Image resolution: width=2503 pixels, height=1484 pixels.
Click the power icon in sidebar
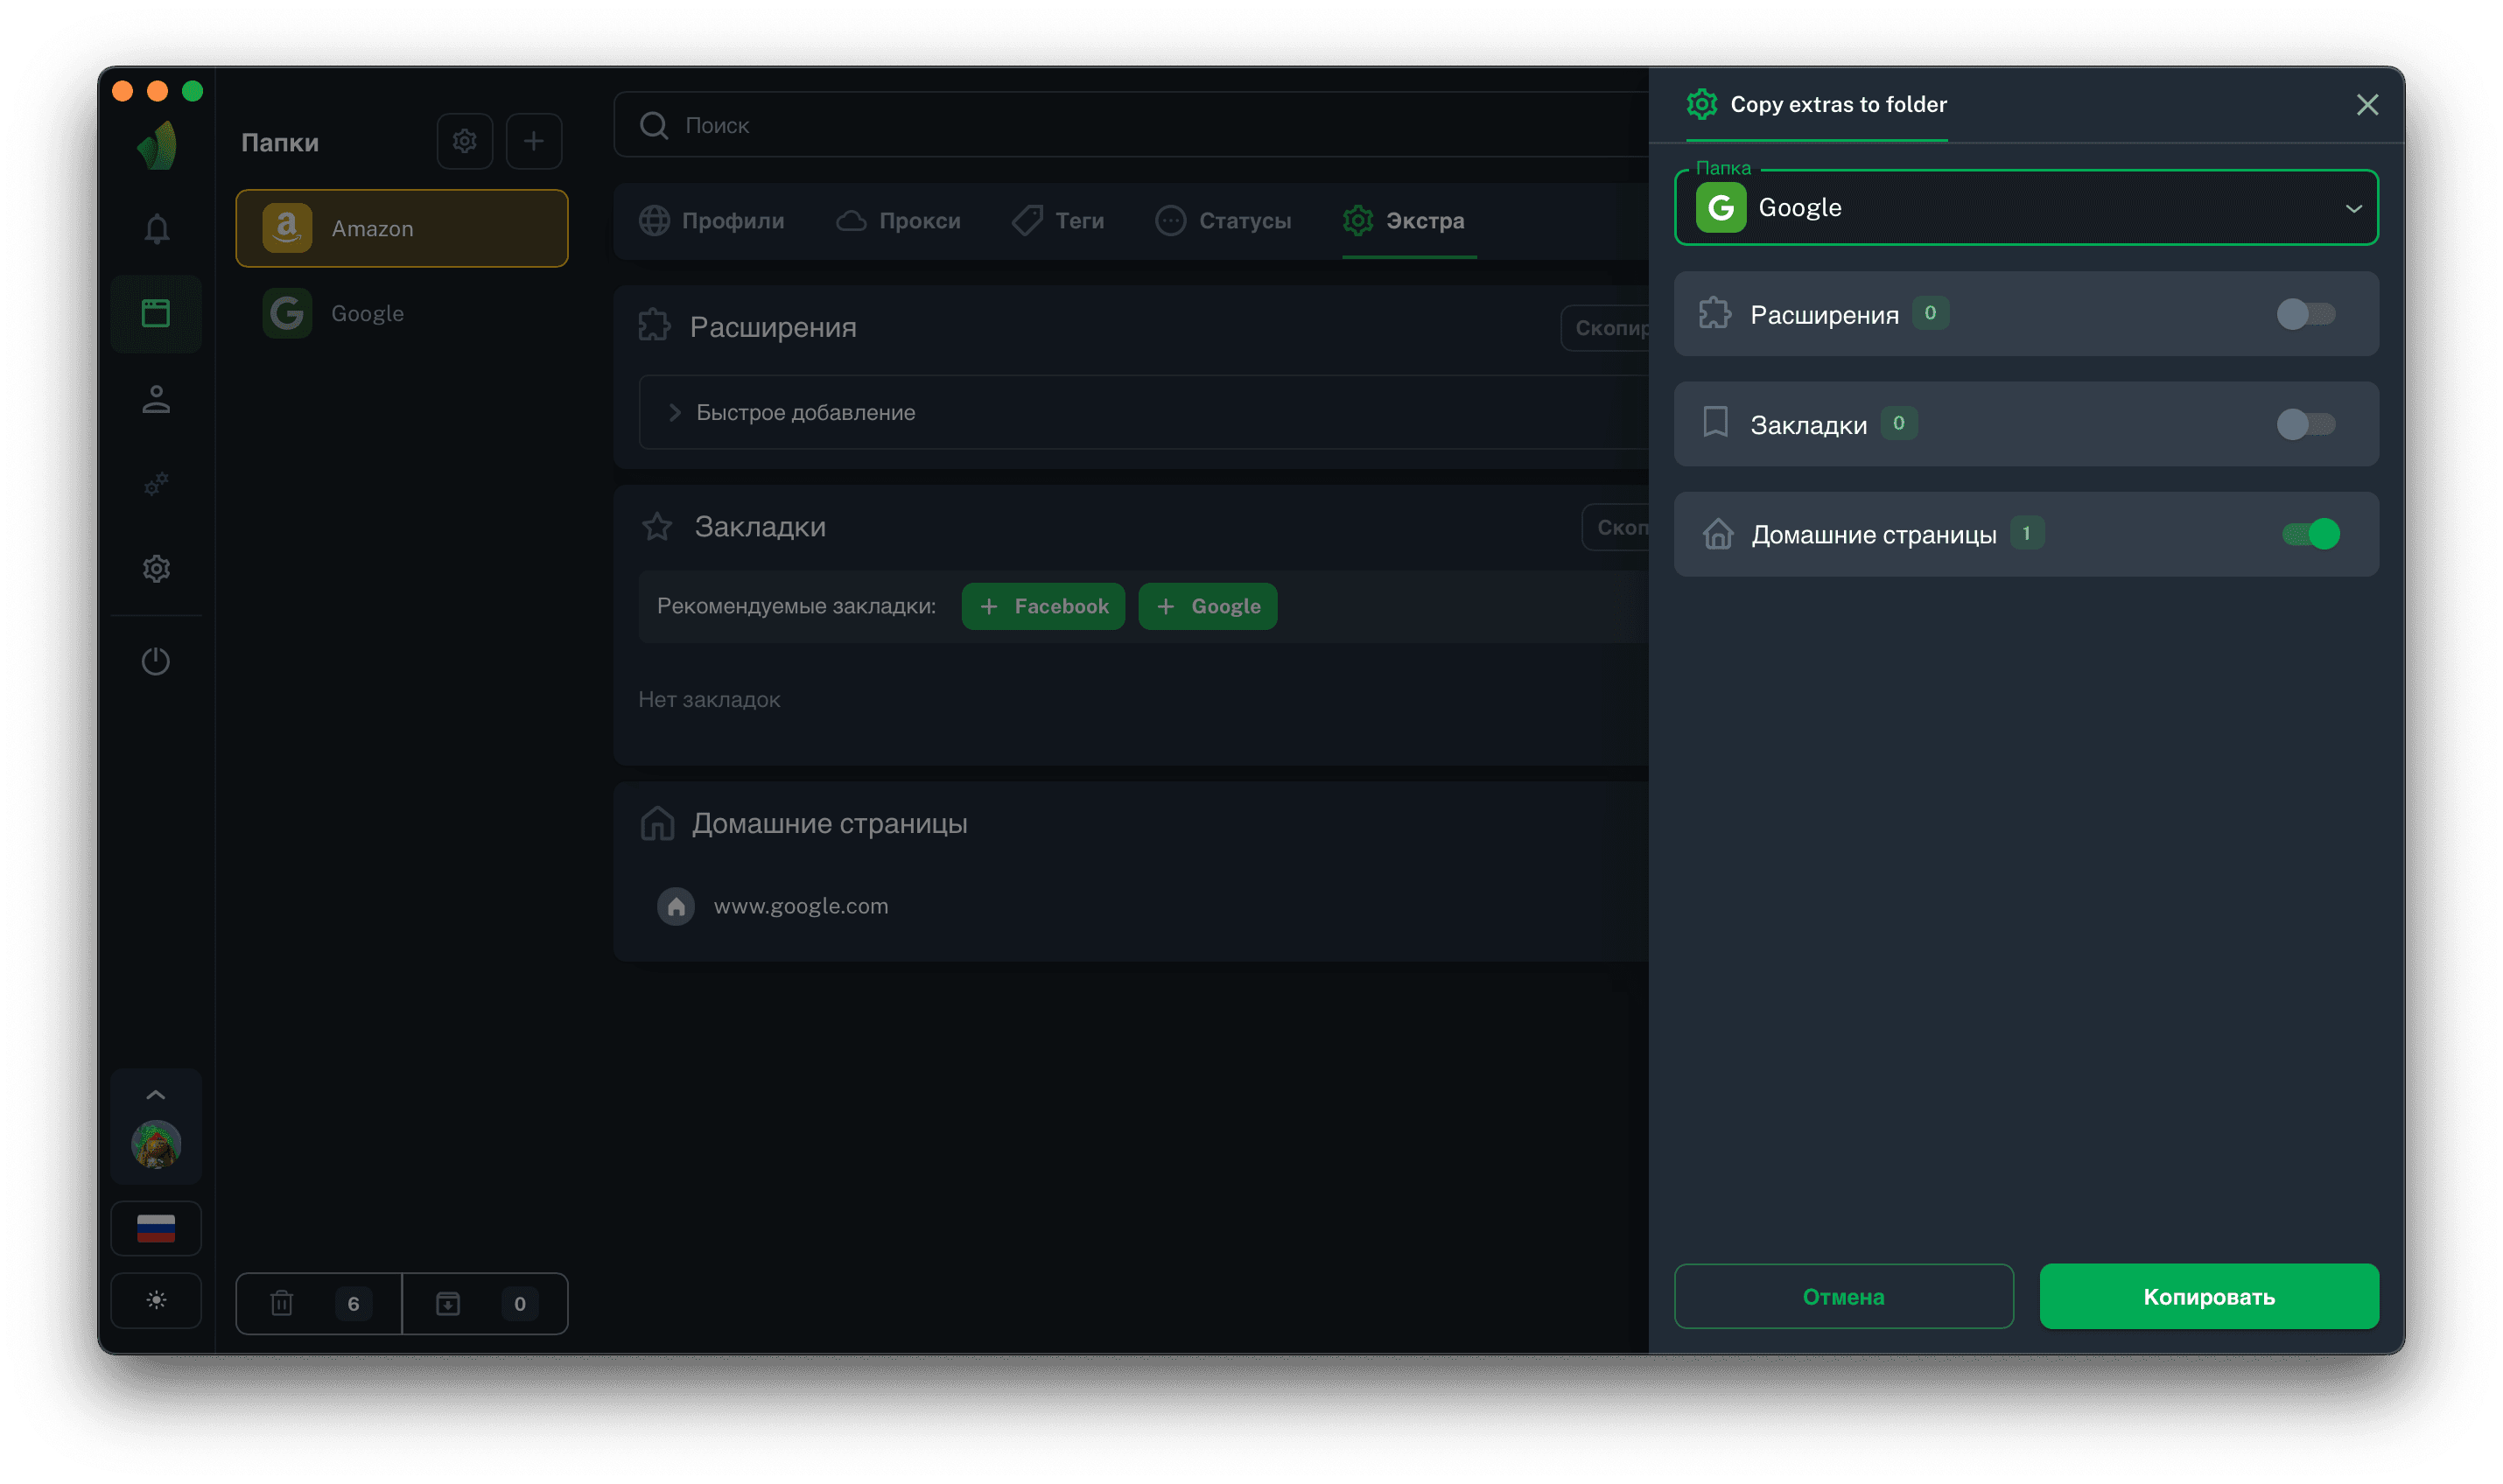pos(156,661)
